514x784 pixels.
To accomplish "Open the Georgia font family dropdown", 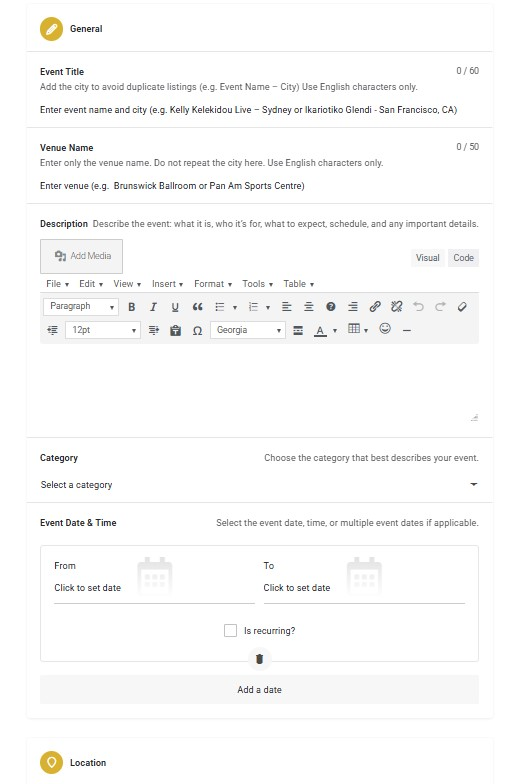I will click(248, 330).
